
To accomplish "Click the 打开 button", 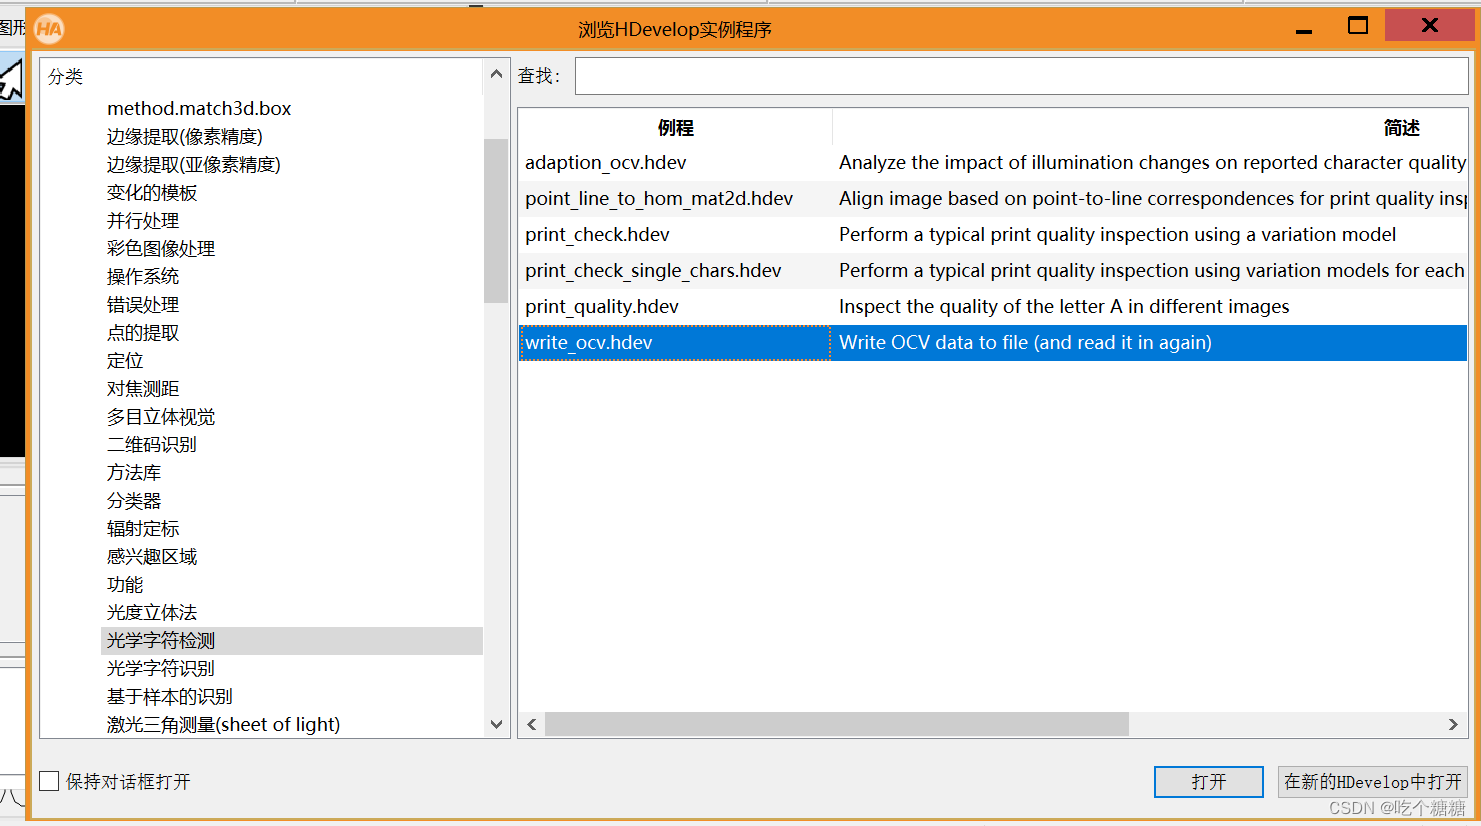I will point(1208,782).
